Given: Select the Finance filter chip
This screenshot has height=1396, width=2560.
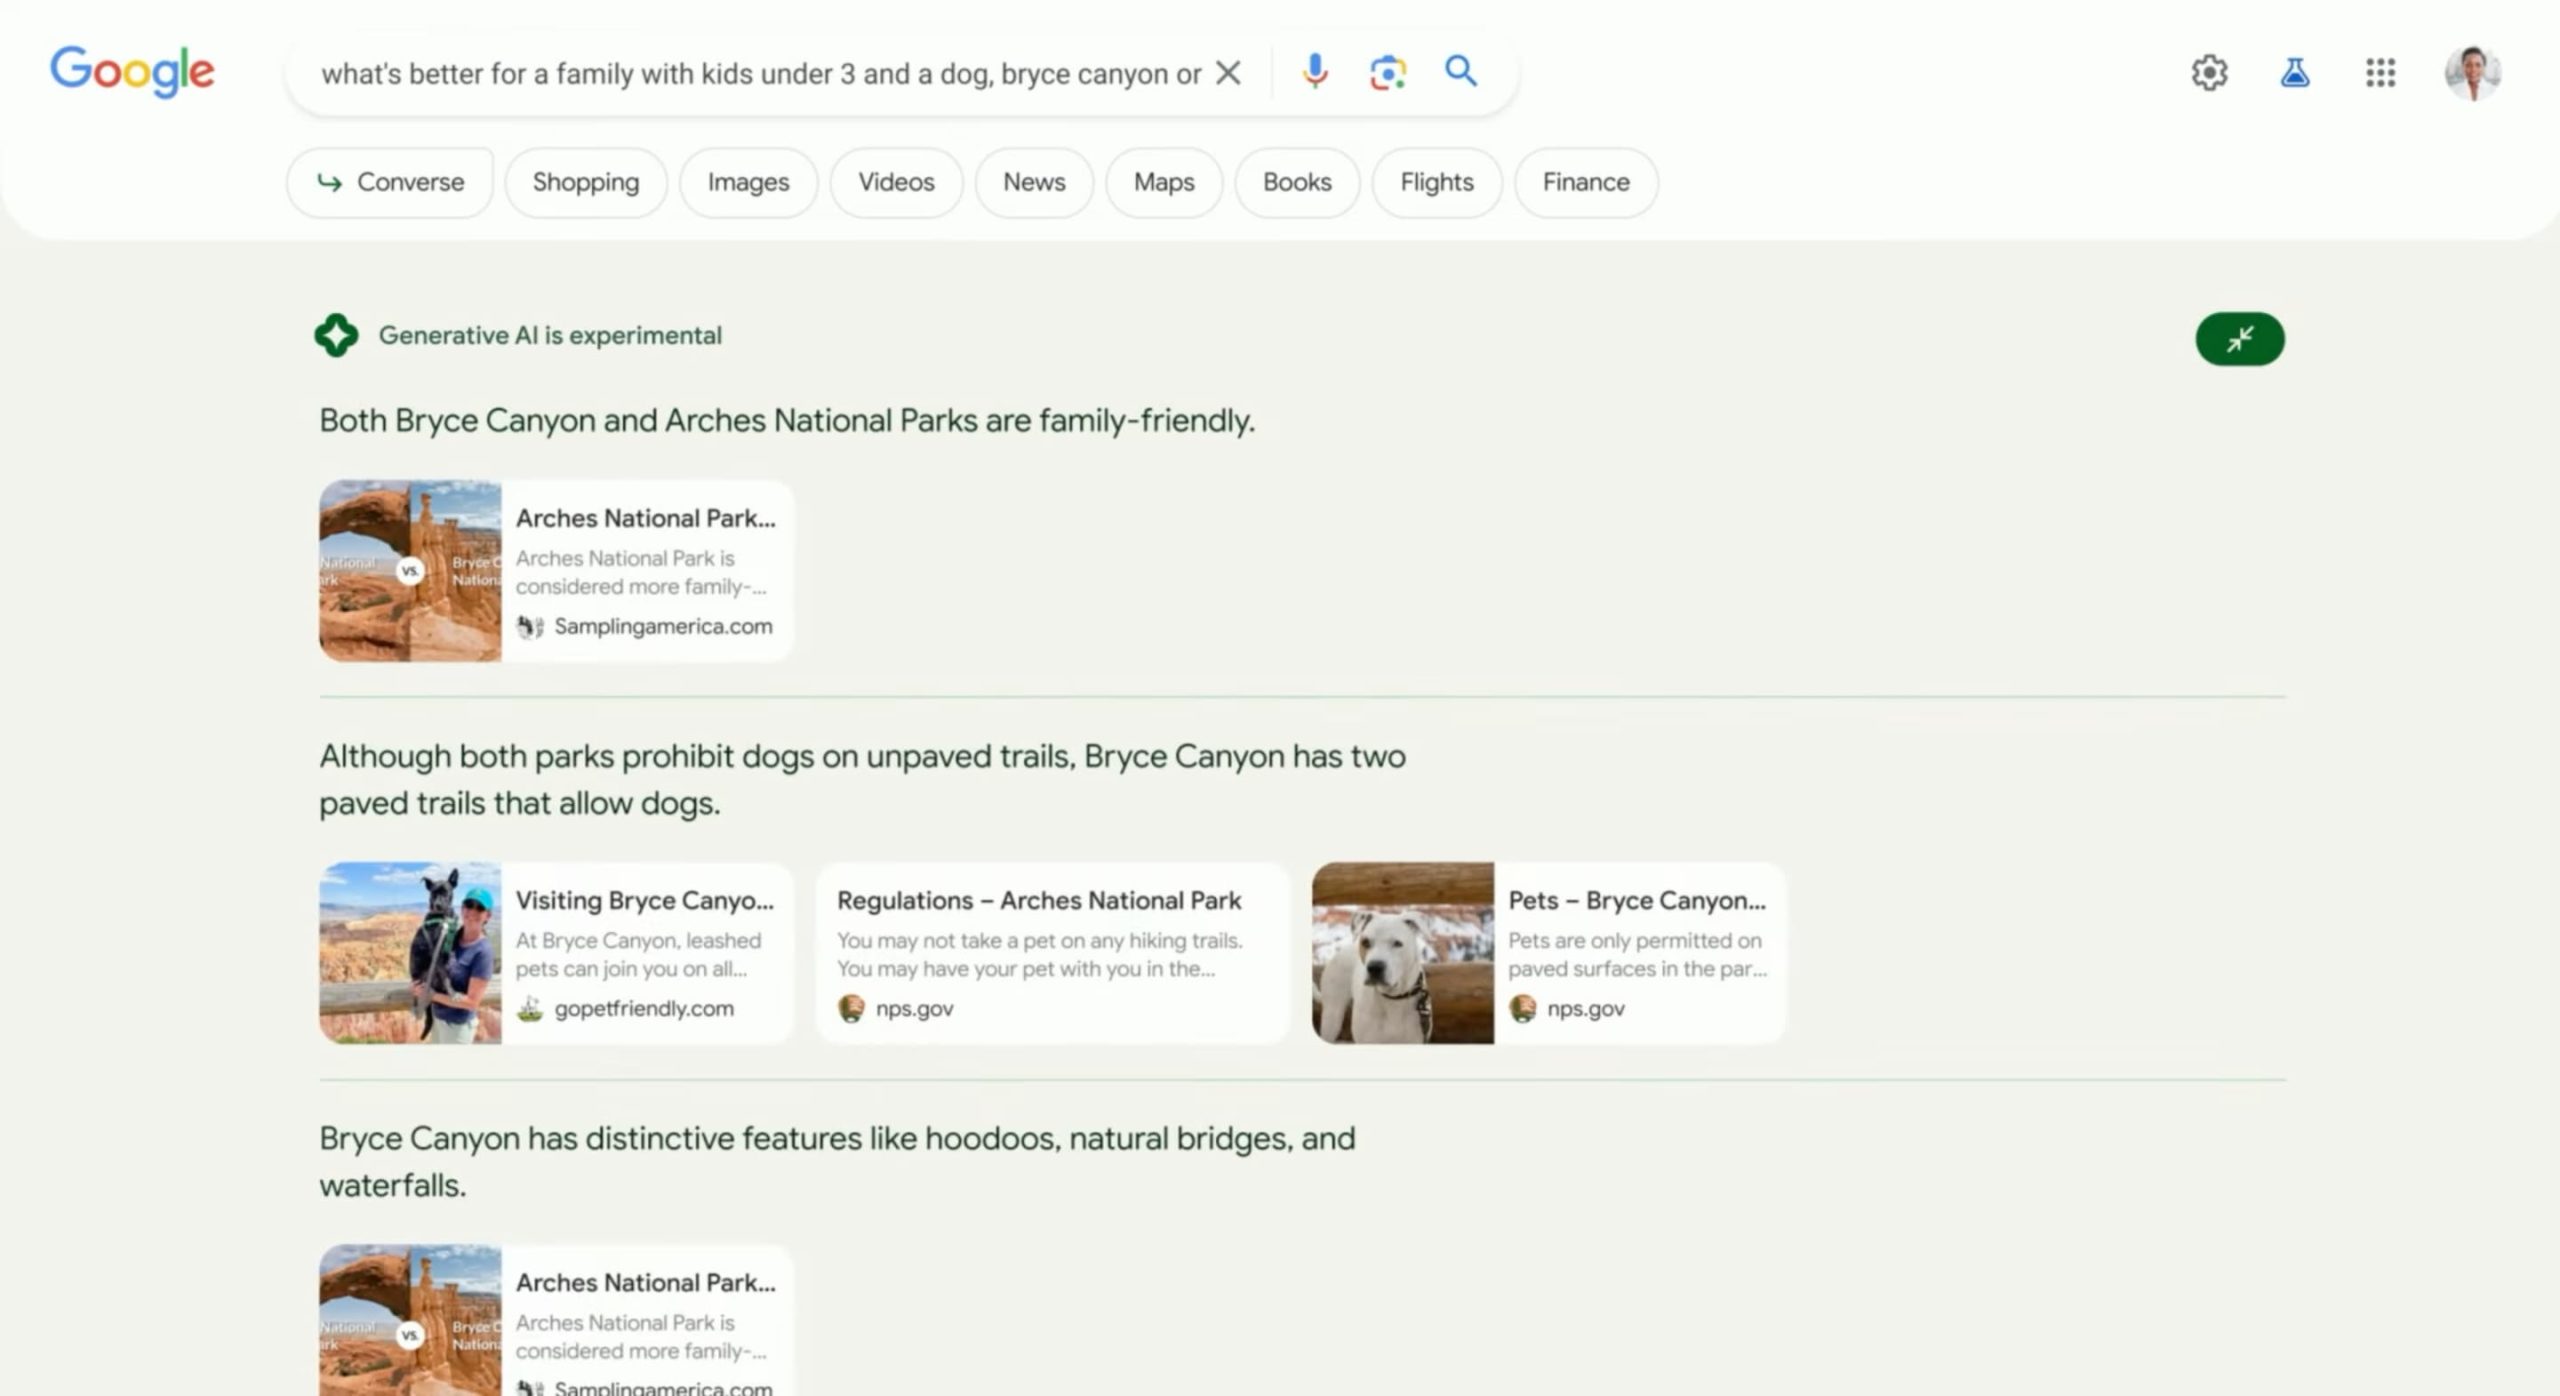Looking at the screenshot, I should click(1585, 182).
